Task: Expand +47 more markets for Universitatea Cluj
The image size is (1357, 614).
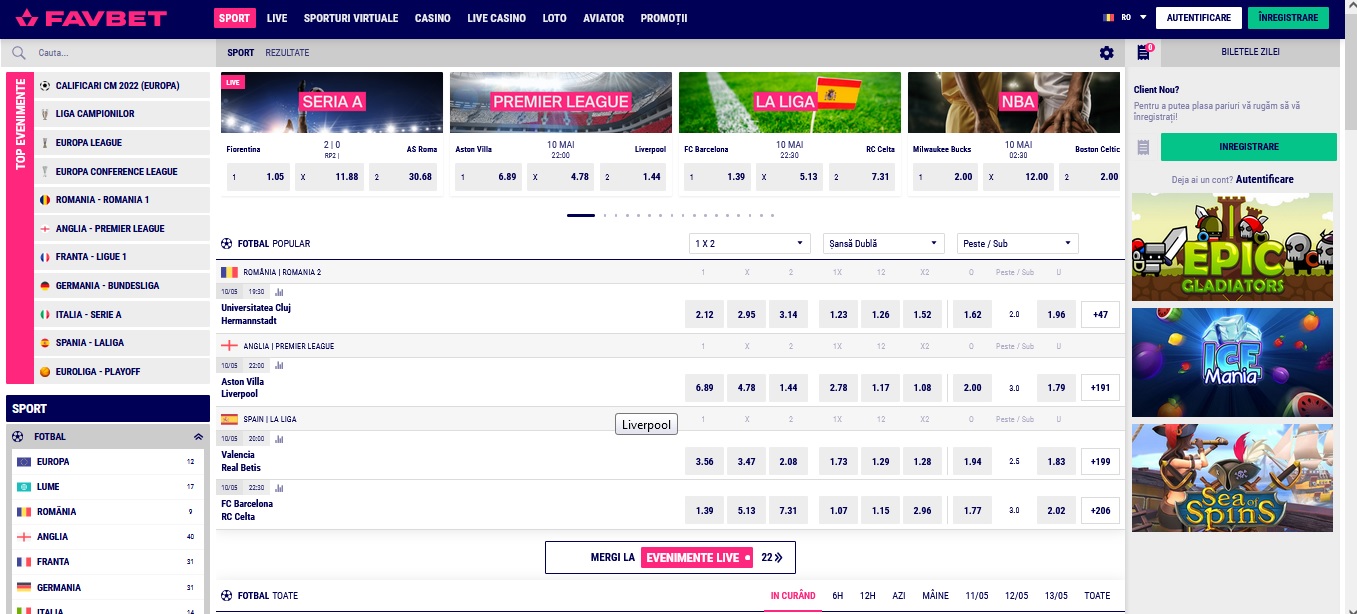Action: coord(1100,315)
